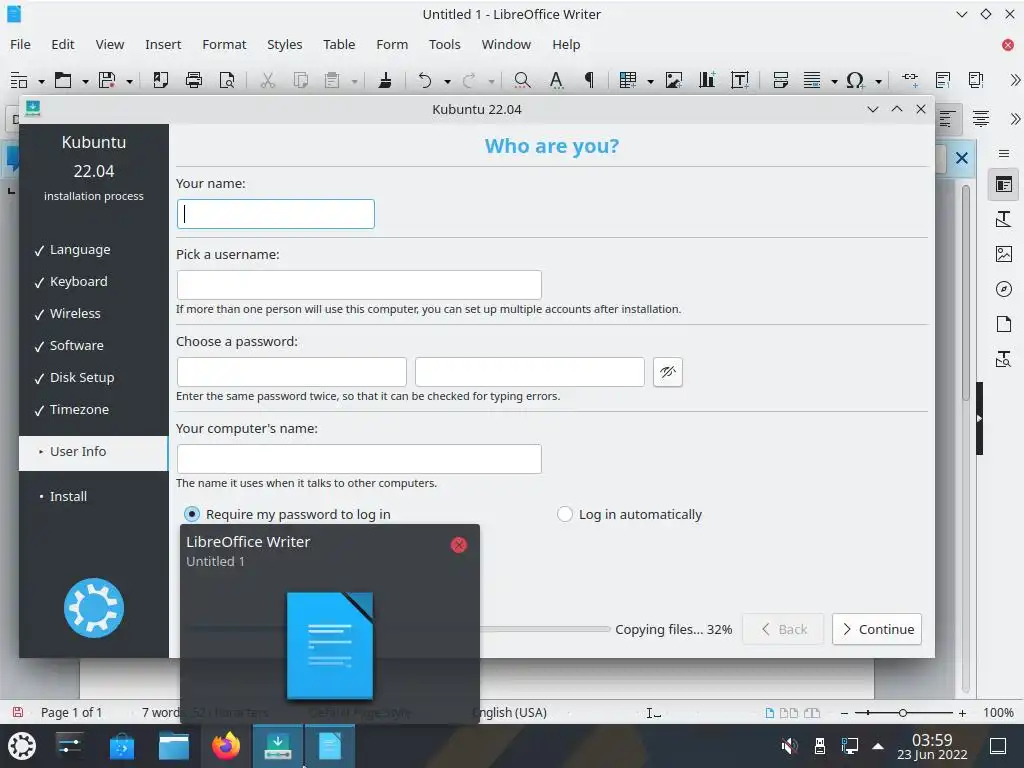1024x768 pixels.
Task: Open Writer sidebar settings hamburger menu
Action: [1004, 153]
